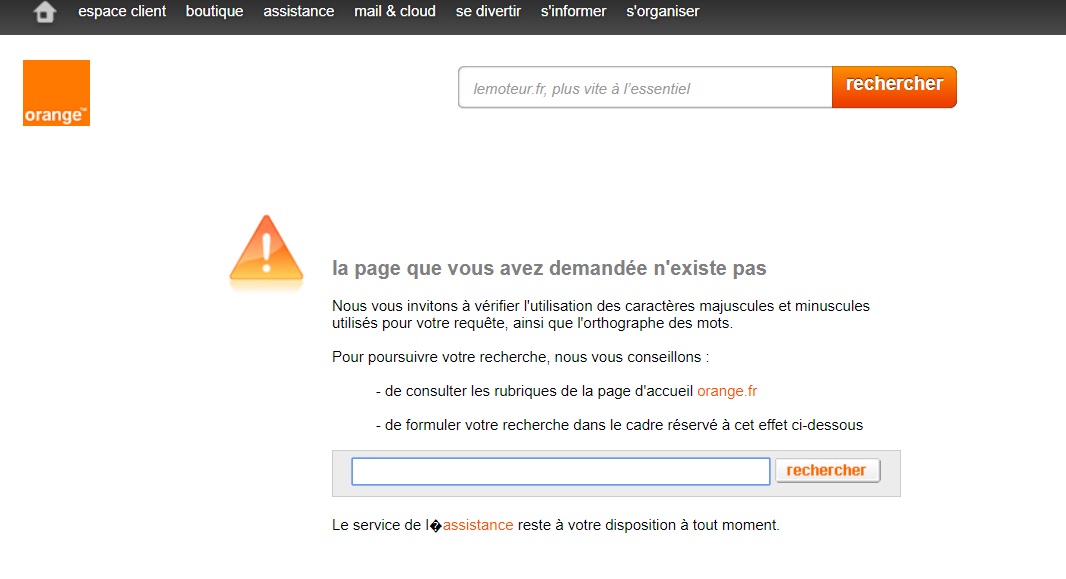Screen dimensions: 1066x579
Task: Click the heading 'la page que vous avez demandée n'existe pas'
Action: click(x=549, y=268)
